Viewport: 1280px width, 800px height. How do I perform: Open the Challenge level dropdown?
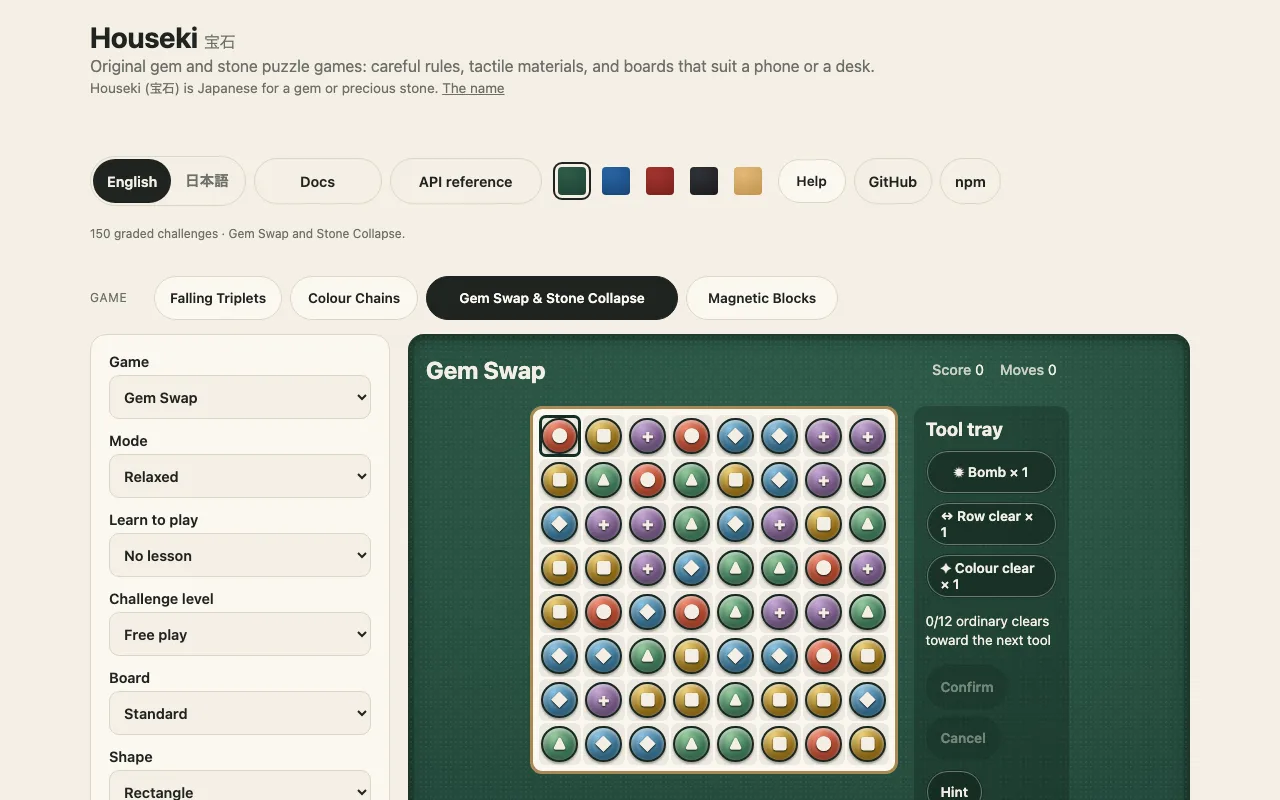pos(240,634)
